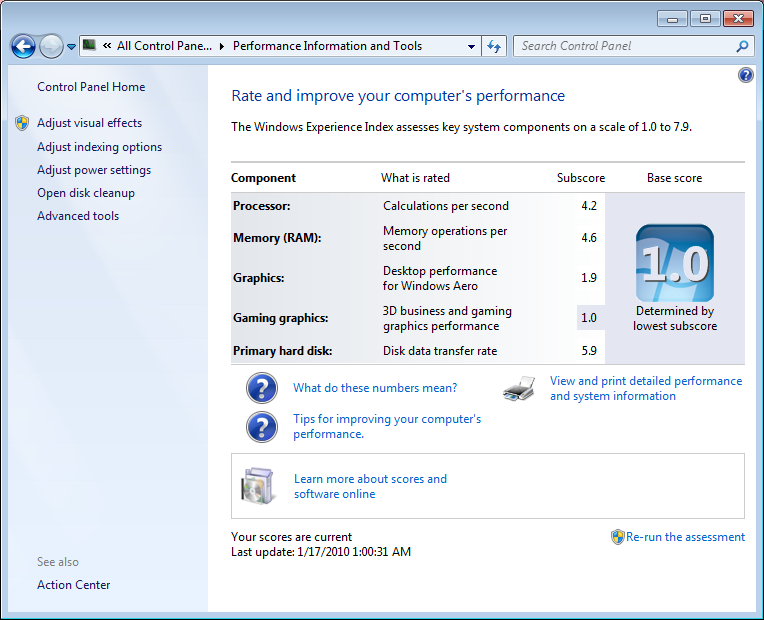This screenshot has width=764, height=620.
Task: Open Tips for improving your computer's performance
Action: click(x=387, y=426)
